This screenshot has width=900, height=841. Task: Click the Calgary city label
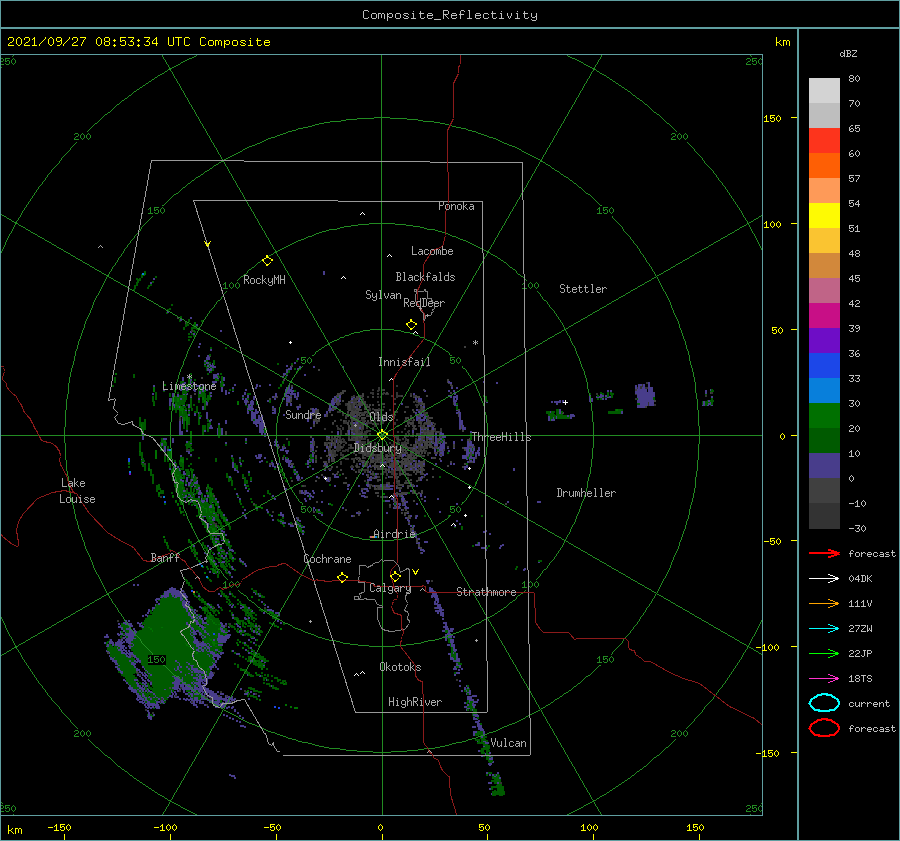(390, 588)
